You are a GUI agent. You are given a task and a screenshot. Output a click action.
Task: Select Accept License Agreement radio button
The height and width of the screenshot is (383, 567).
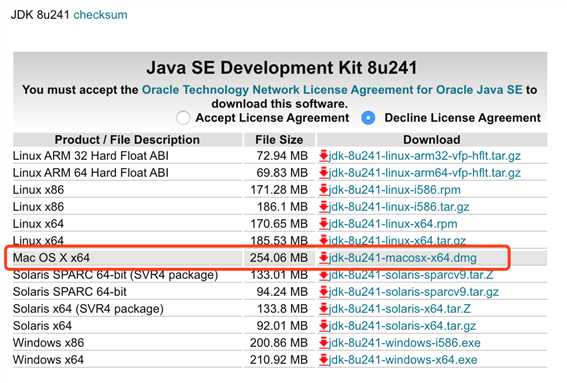point(183,118)
